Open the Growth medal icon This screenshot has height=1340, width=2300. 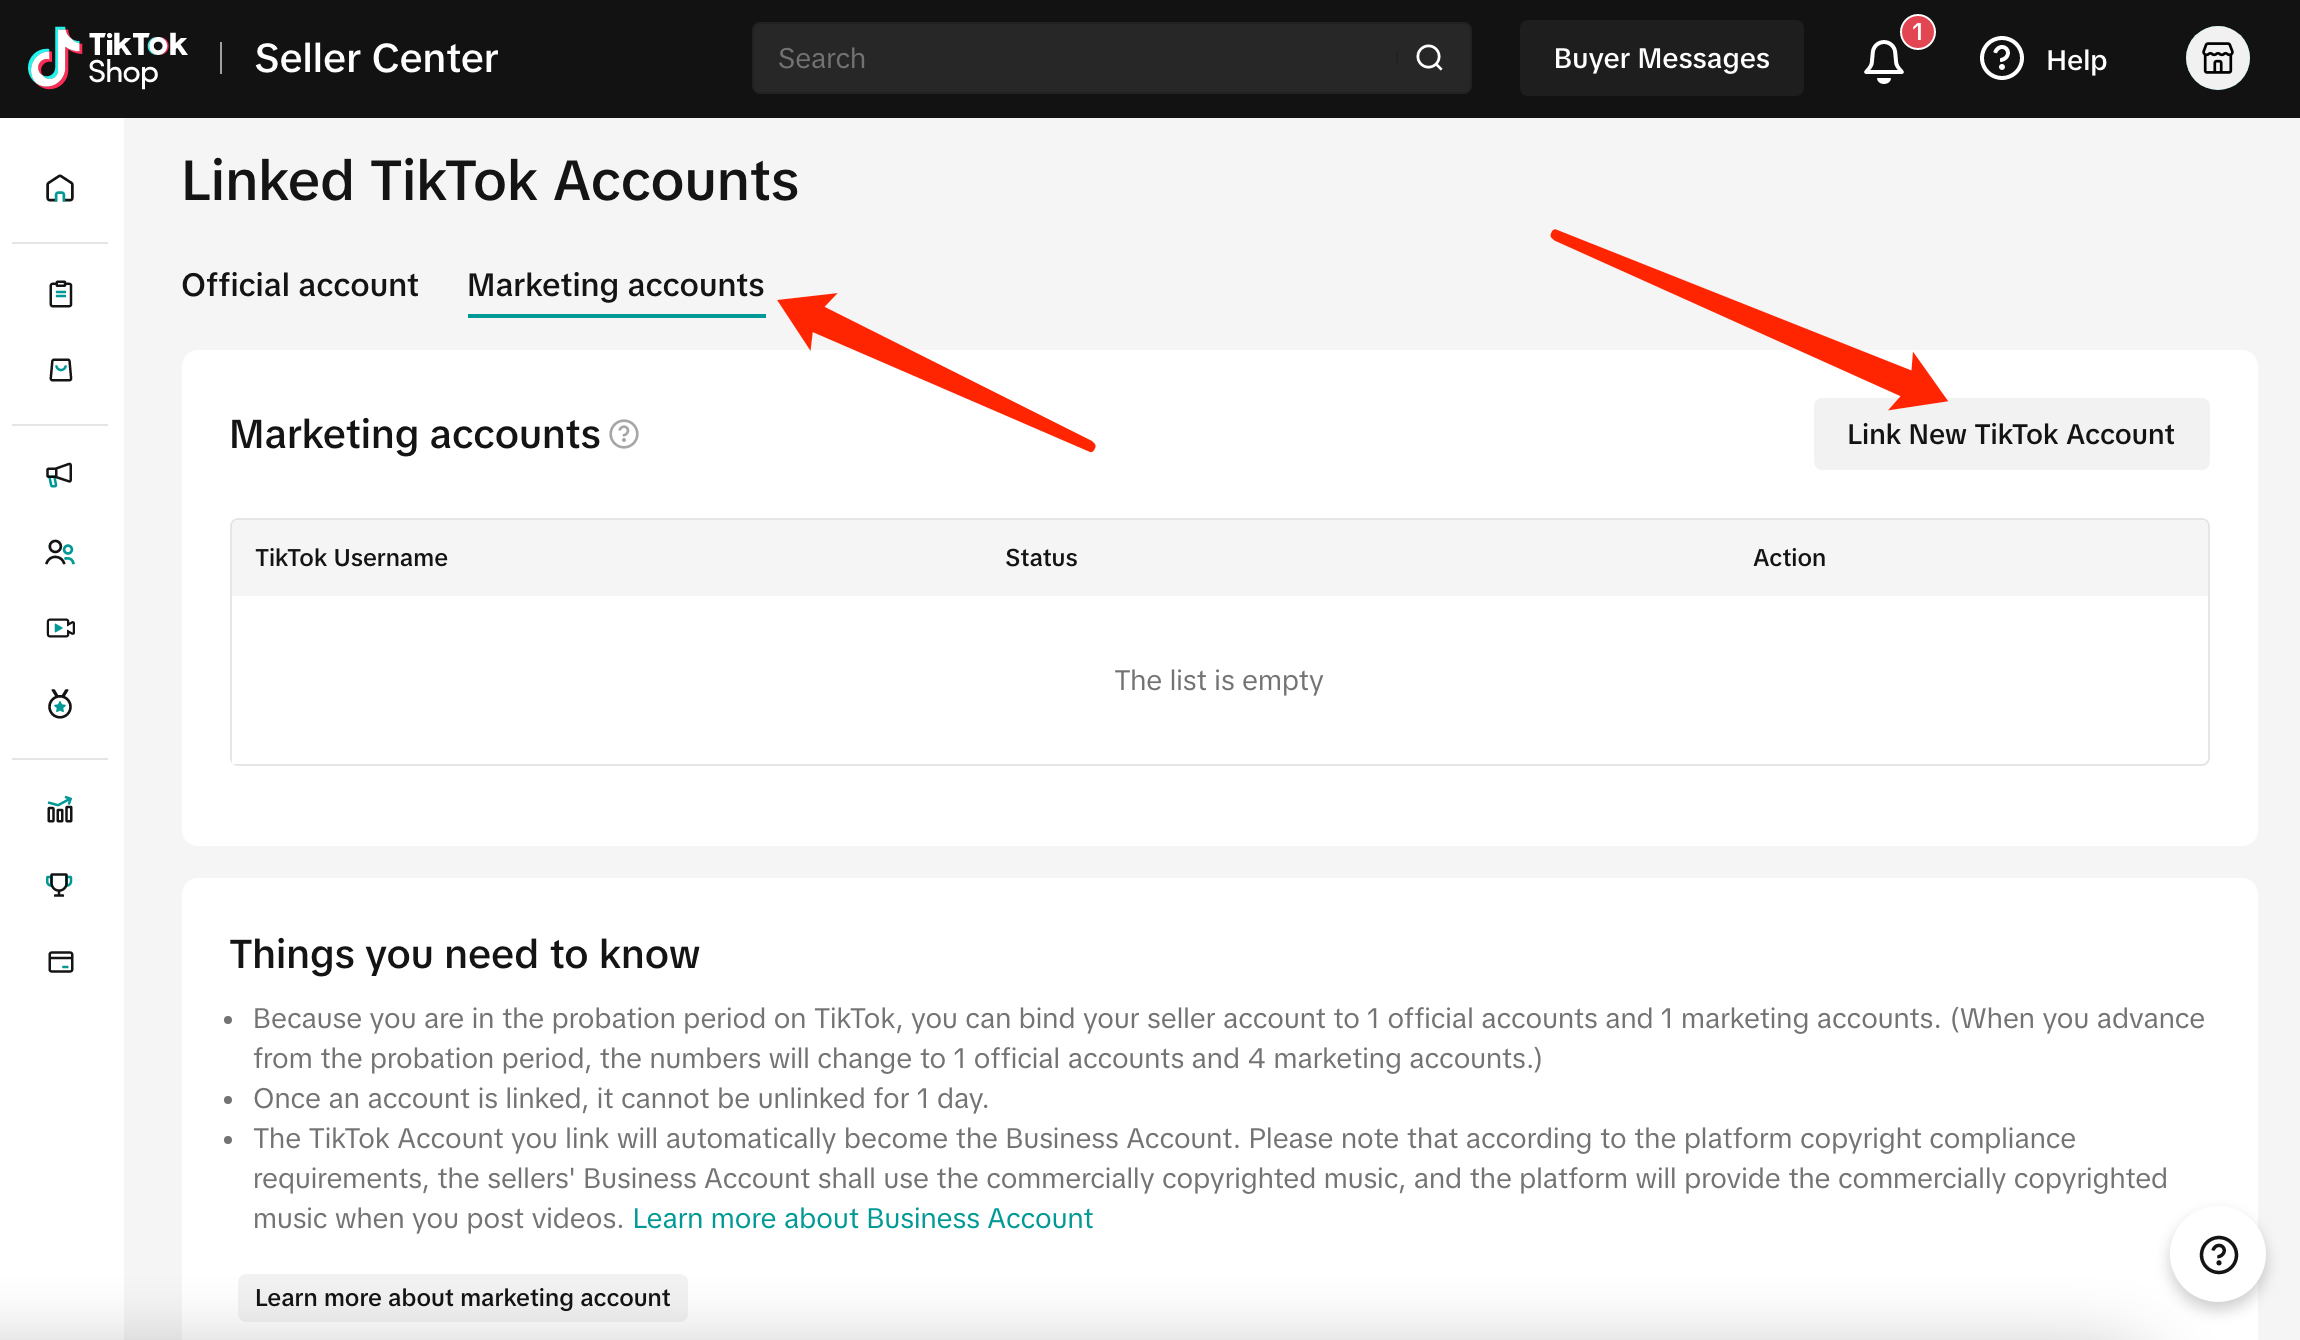pyautogui.click(x=60, y=705)
